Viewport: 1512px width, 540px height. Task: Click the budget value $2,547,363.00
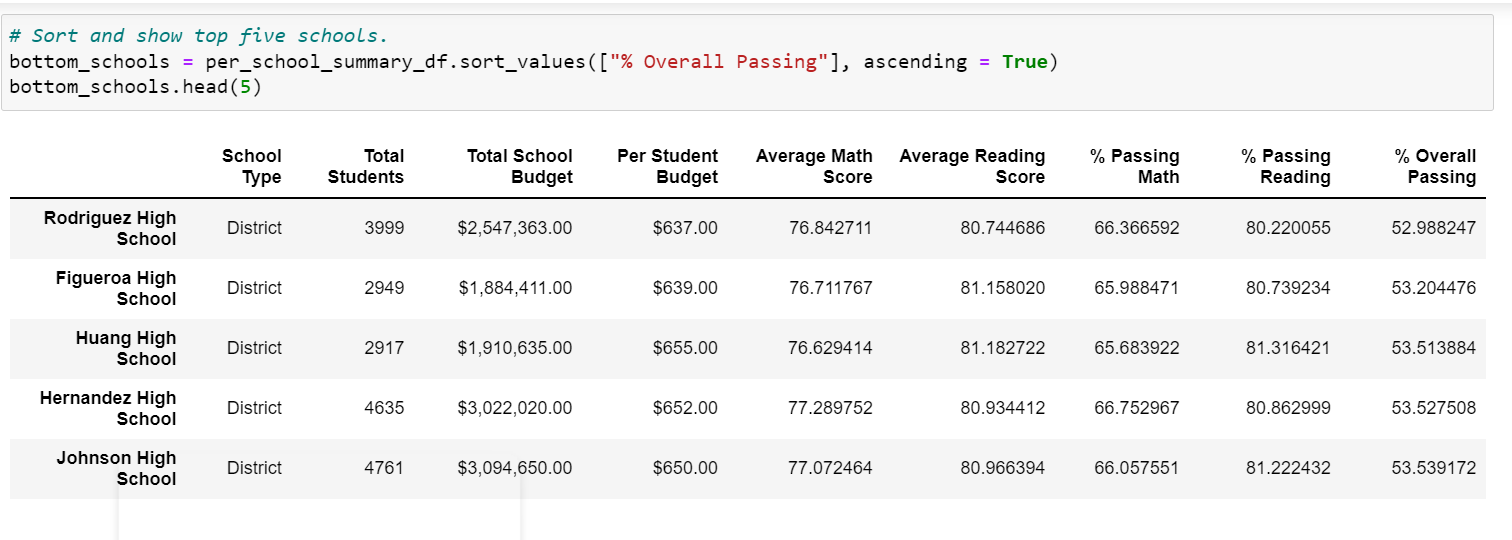[515, 228]
